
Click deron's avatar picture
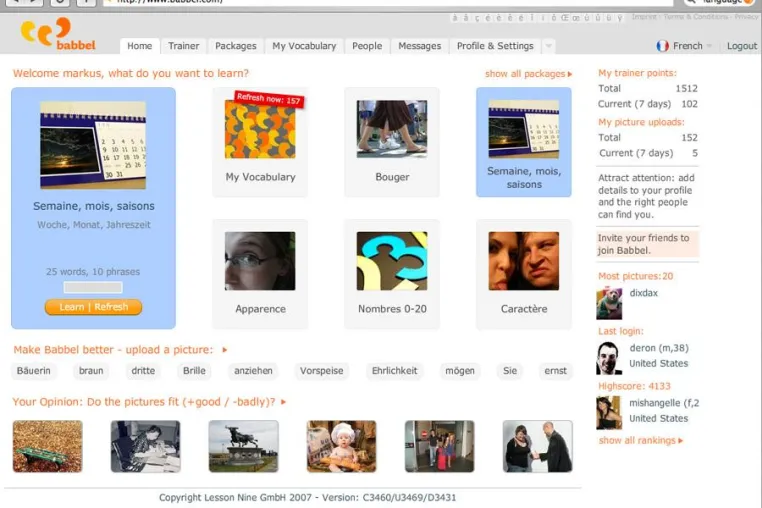click(x=609, y=358)
